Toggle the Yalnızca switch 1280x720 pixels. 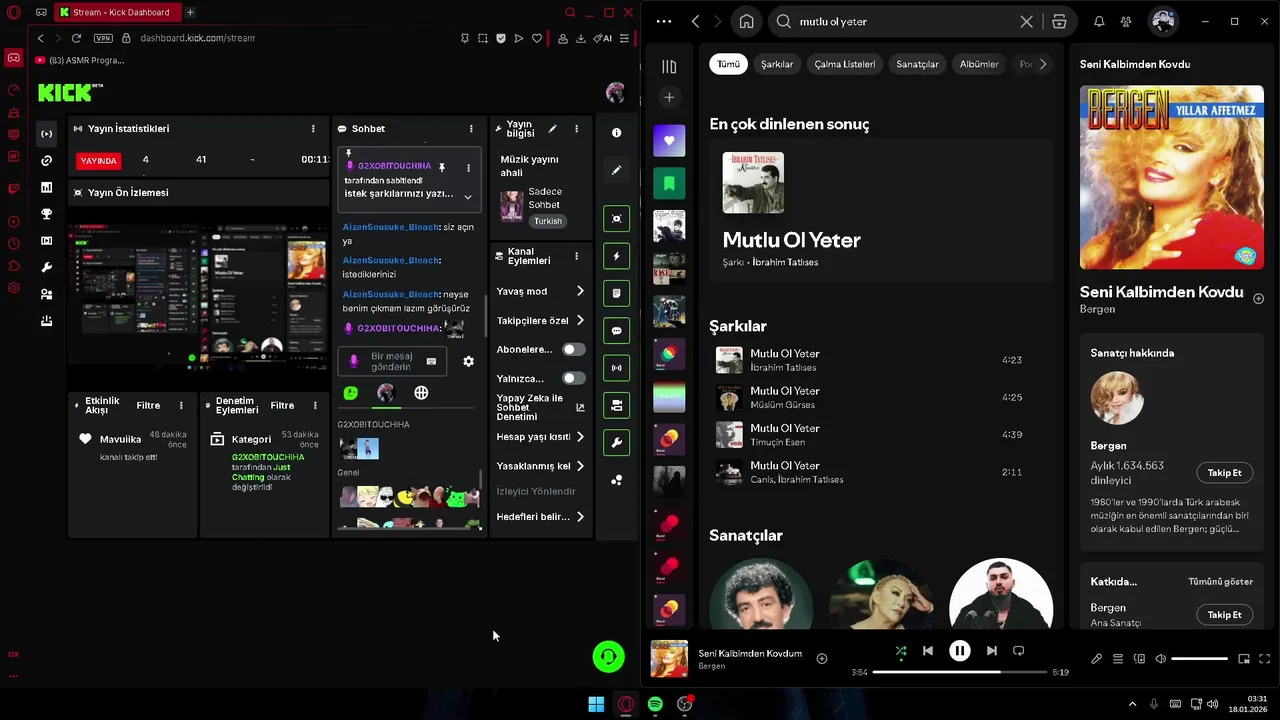point(574,379)
